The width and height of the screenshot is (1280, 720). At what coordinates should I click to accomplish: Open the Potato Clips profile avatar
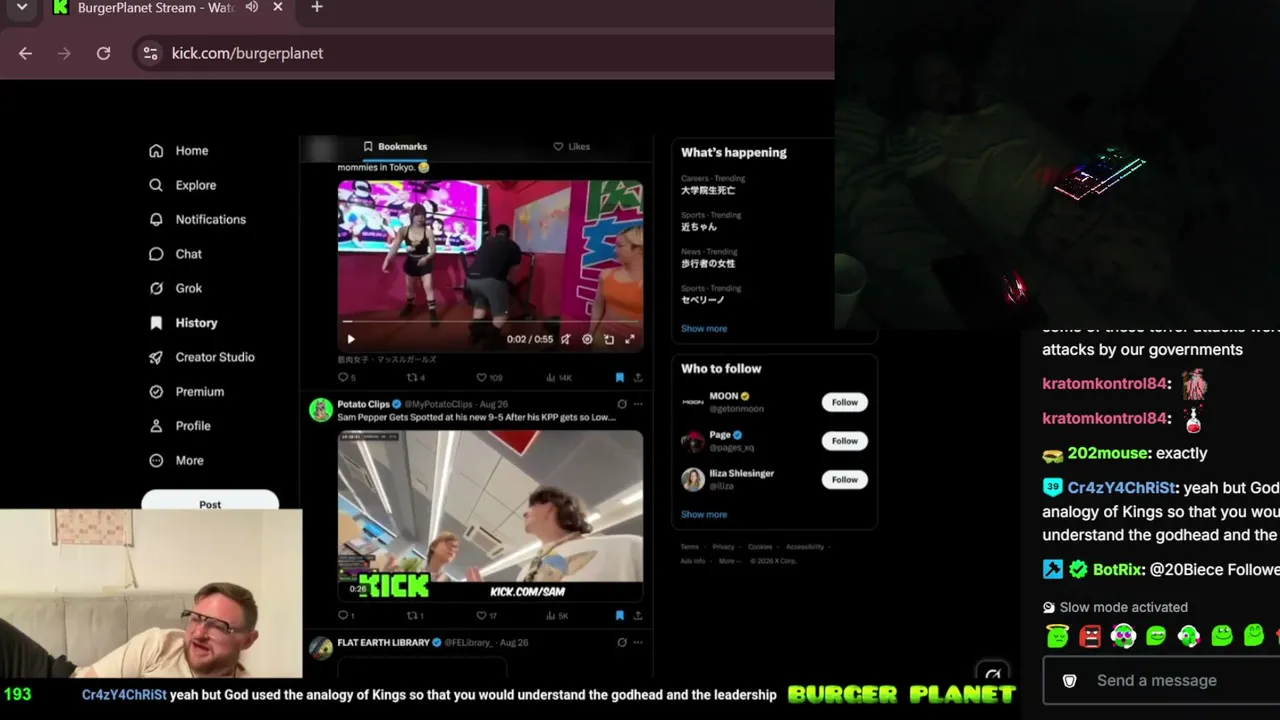[321, 409]
